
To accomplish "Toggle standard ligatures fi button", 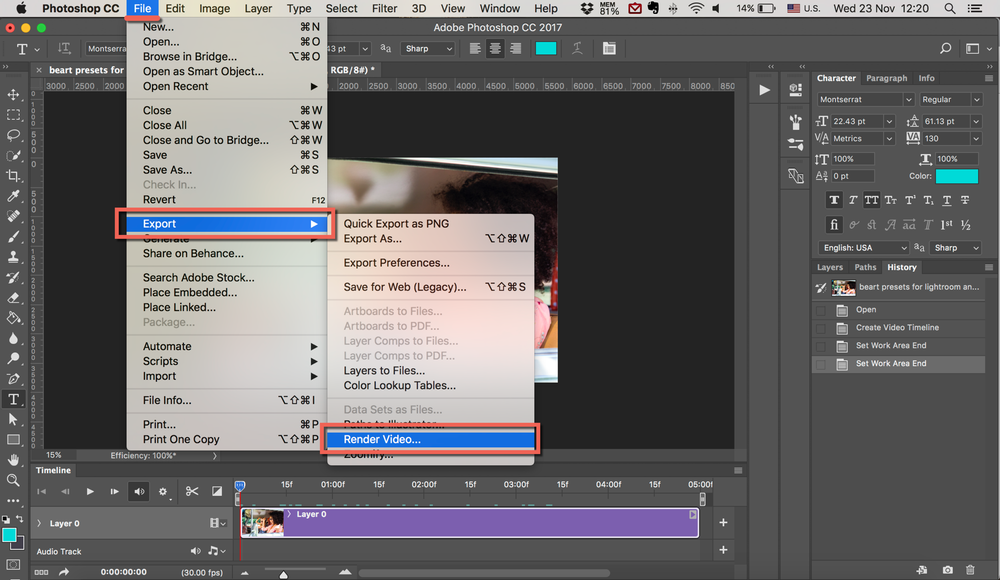I will 834,225.
